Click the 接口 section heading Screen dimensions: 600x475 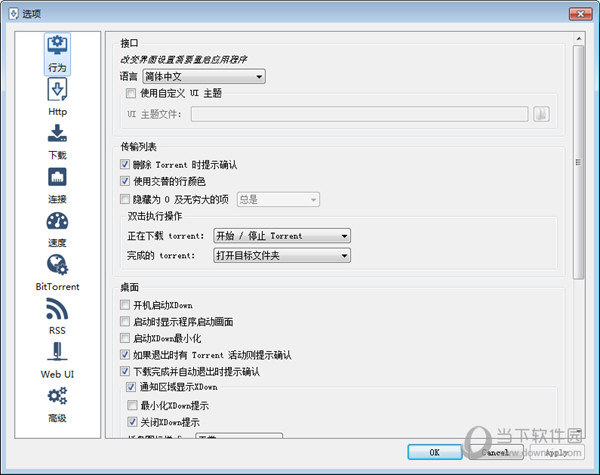pyautogui.click(x=129, y=43)
